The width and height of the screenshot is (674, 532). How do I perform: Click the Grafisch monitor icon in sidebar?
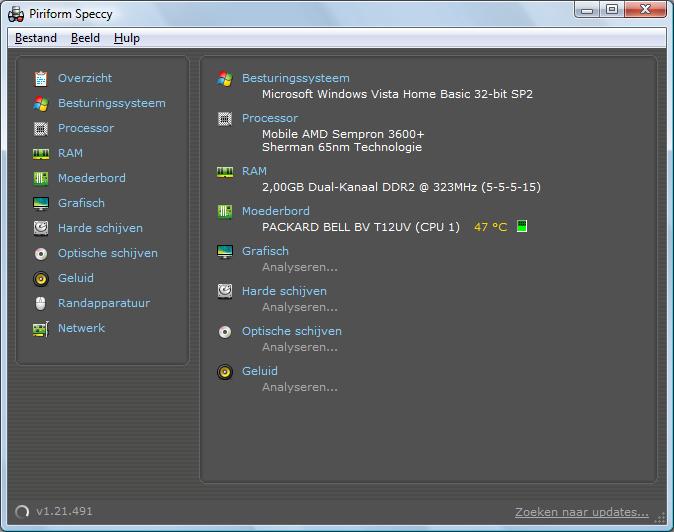point(41,203)
